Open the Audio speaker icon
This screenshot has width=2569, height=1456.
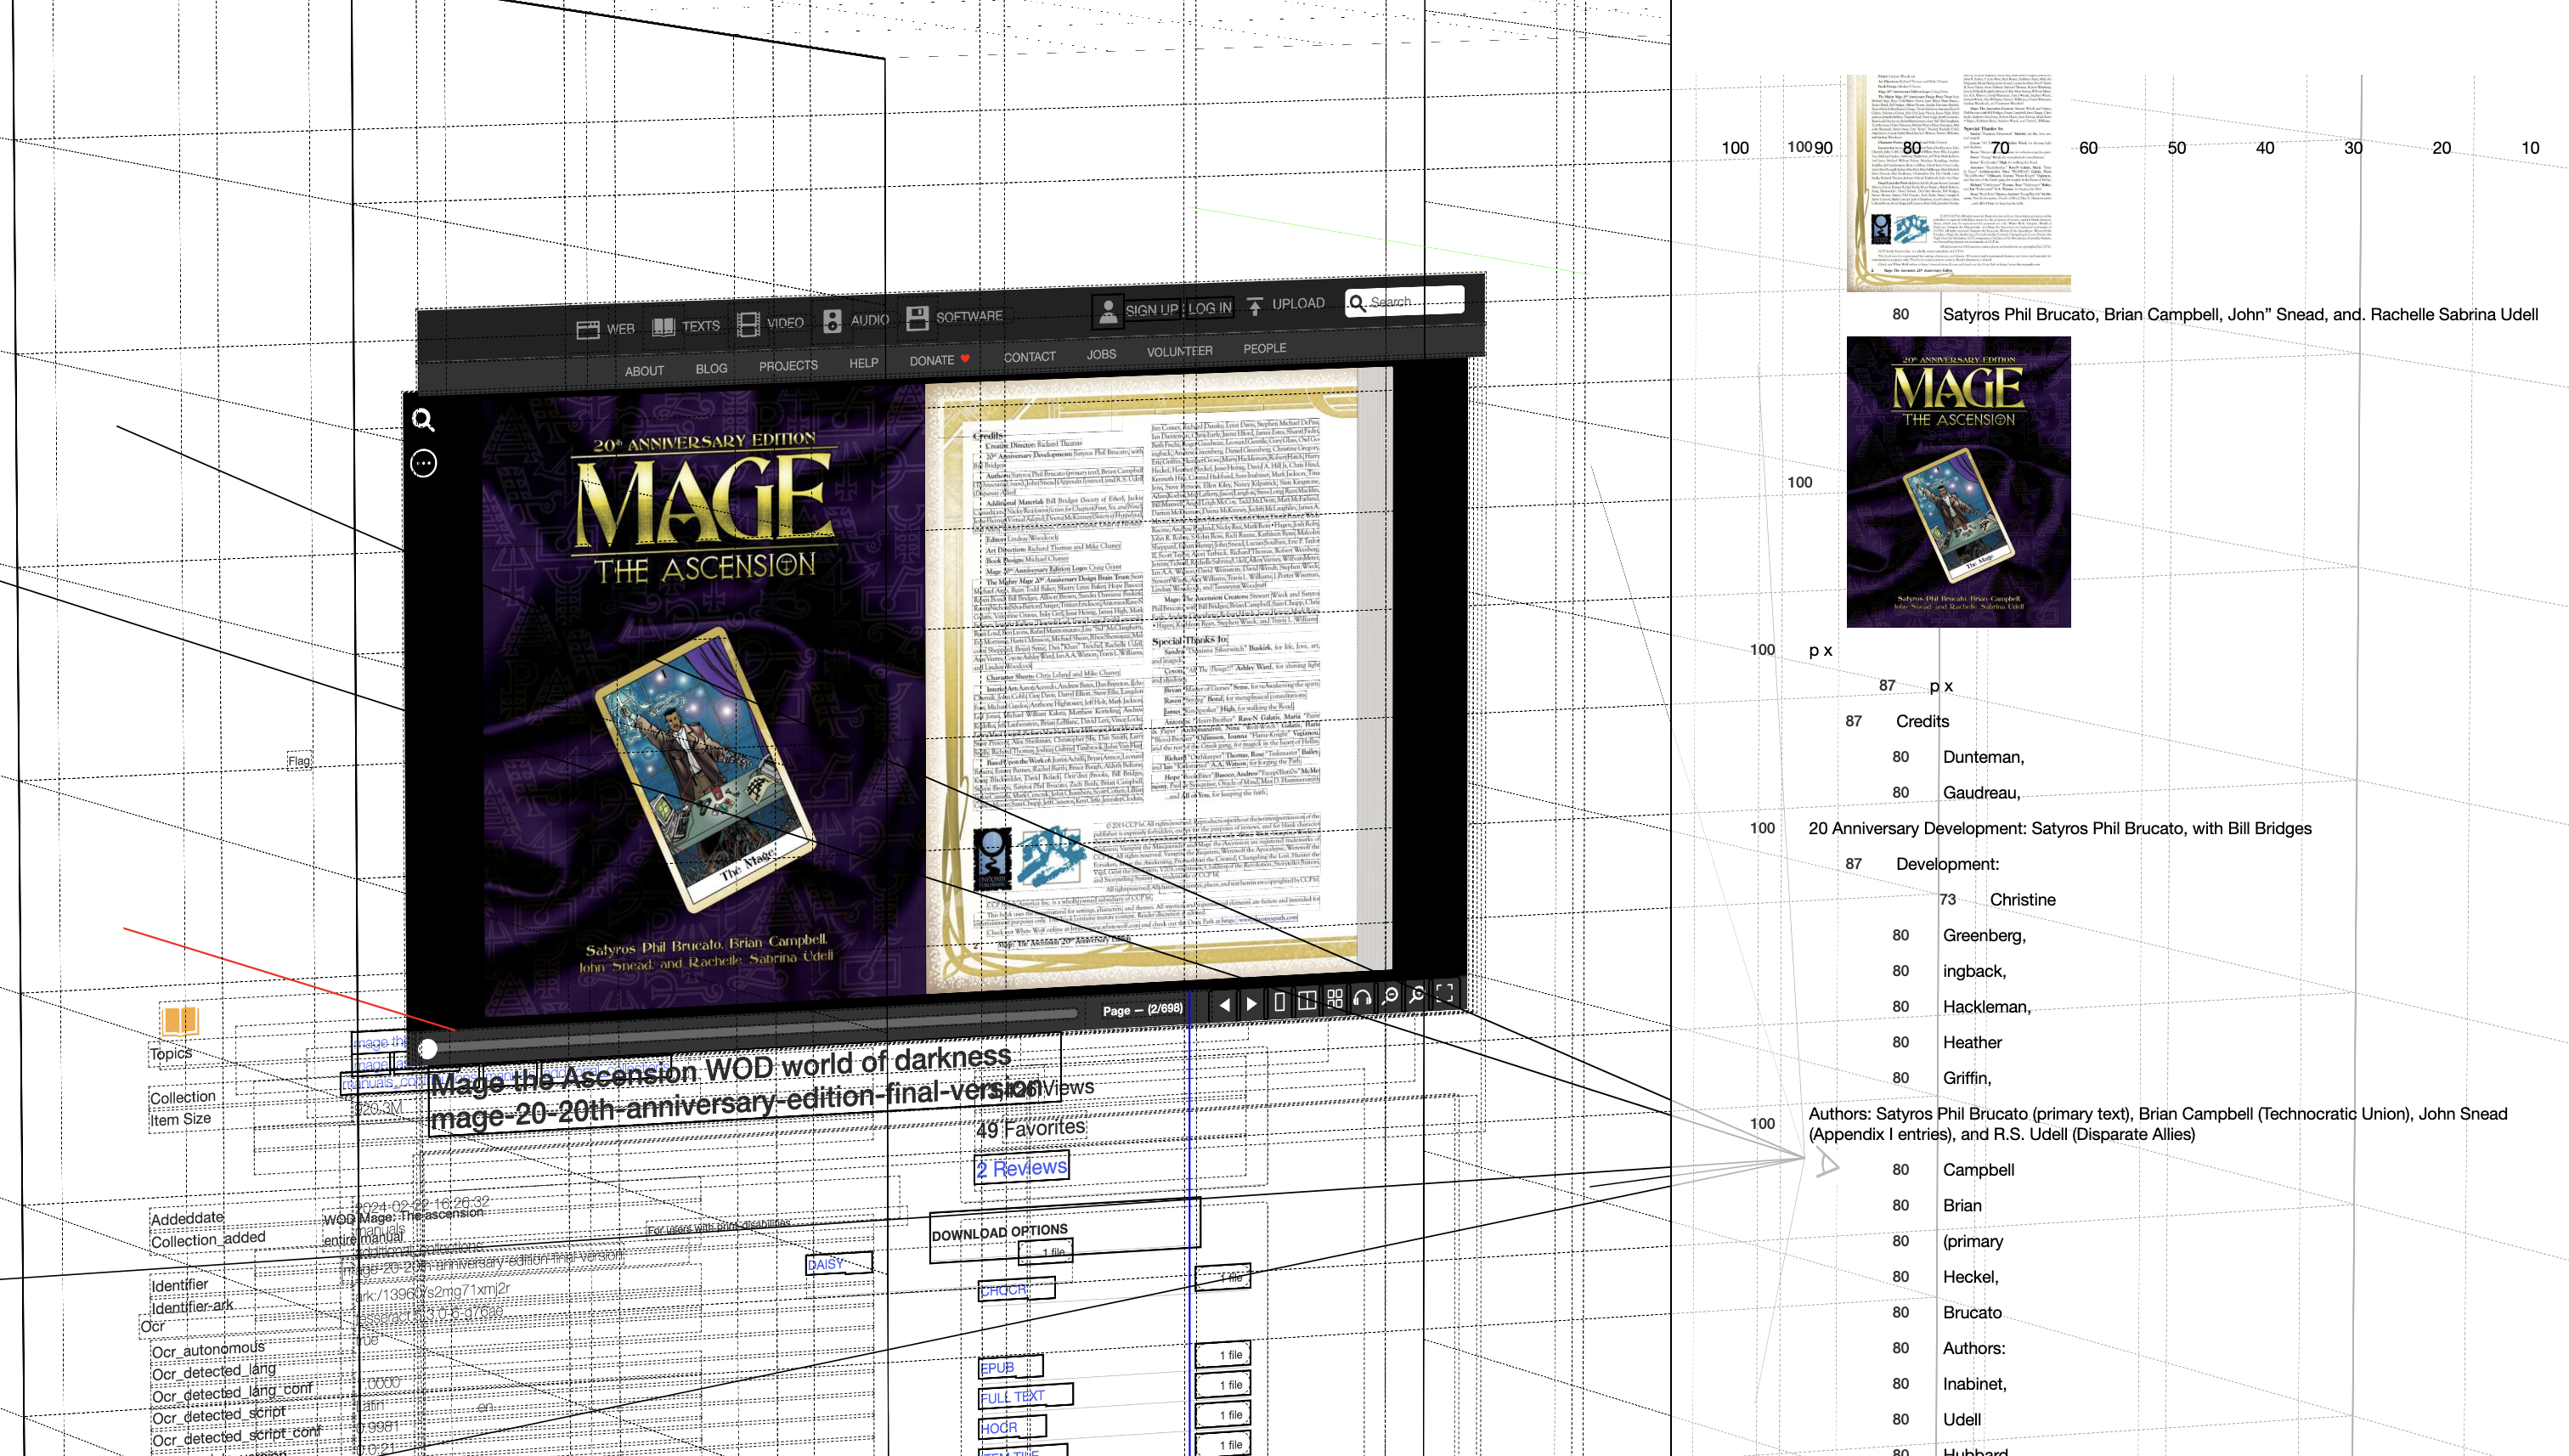tap(832, 321)
